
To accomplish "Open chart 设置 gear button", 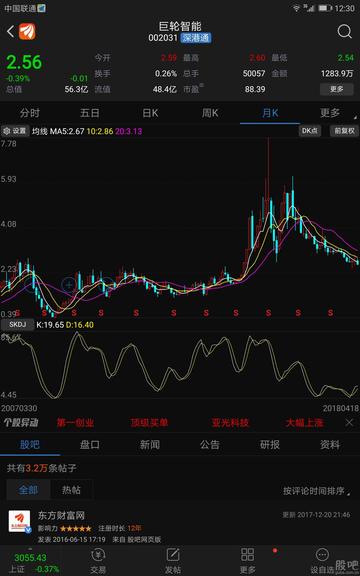I will pyautogui.click(x=15, y=131).
